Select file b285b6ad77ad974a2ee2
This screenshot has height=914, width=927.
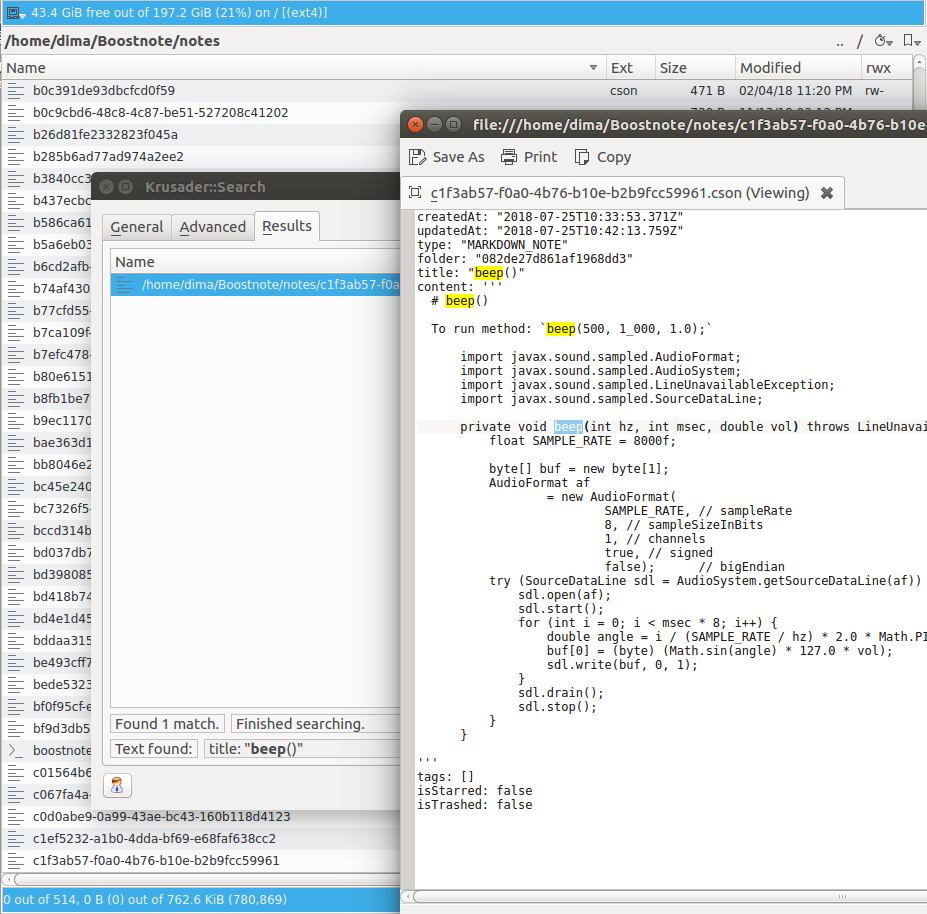108,157
